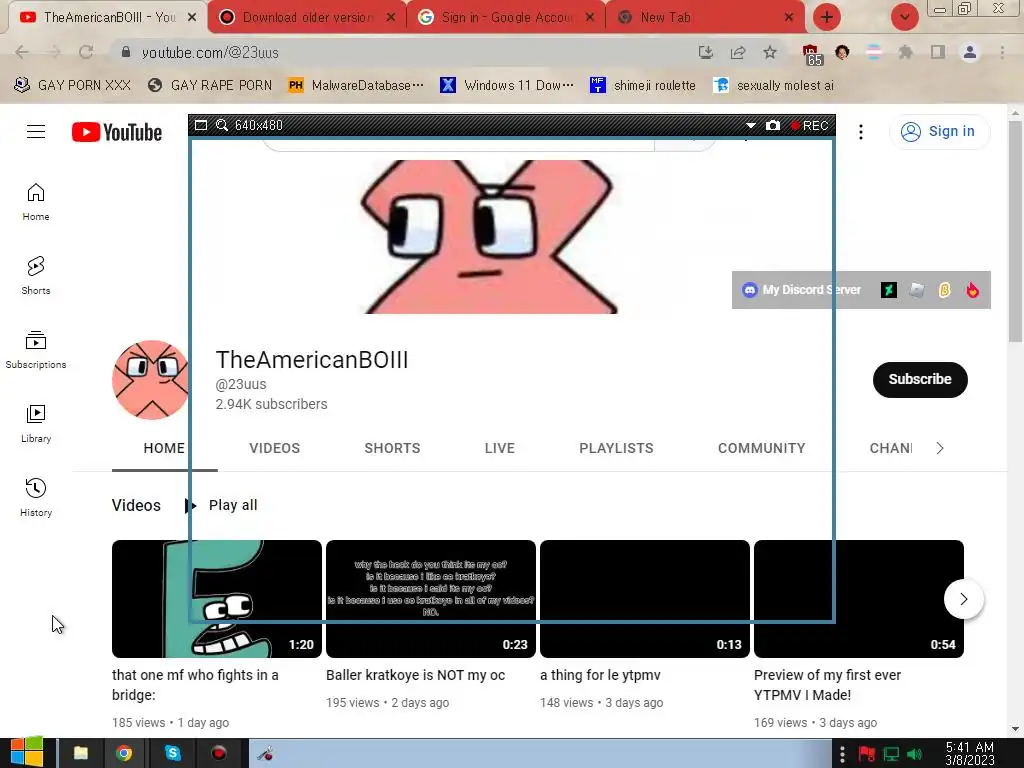
Task: Show next videos with carousel arrow
Action: (963, 599)
